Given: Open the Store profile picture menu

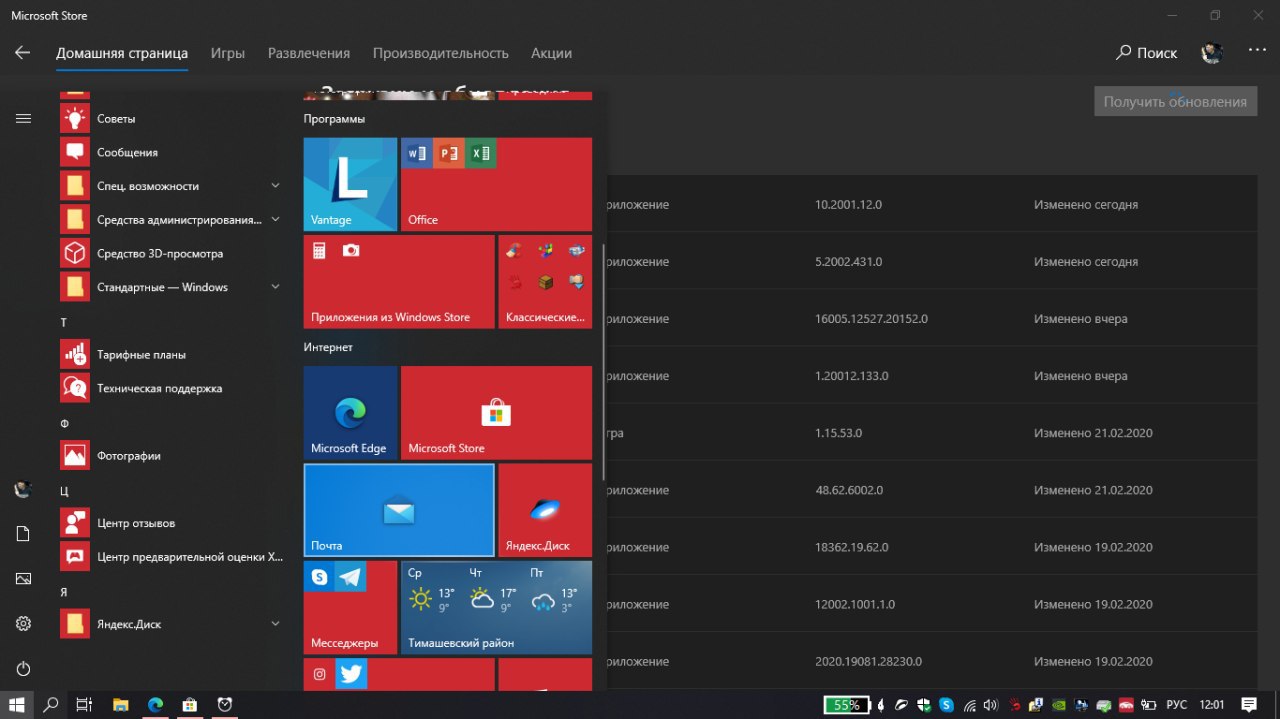Looking at the screenshot, I should pos(1212,53).
